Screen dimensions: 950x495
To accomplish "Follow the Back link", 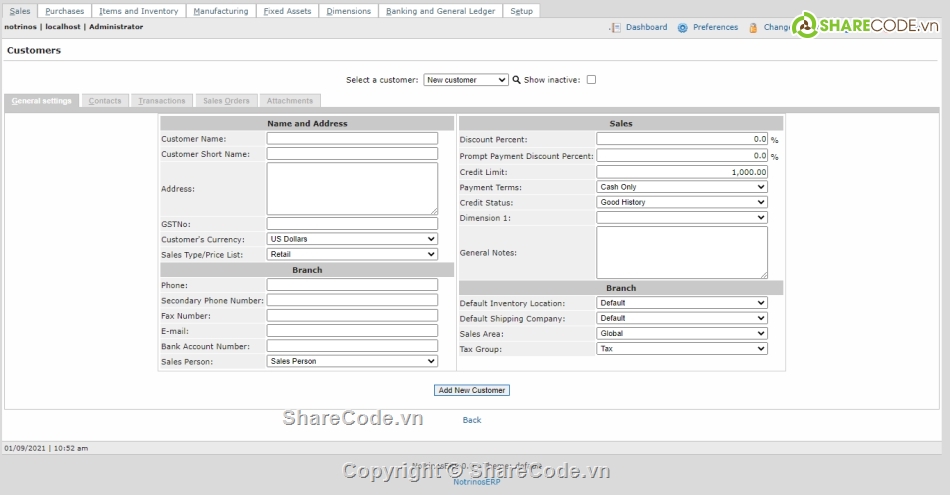I will tap(472, 420).
